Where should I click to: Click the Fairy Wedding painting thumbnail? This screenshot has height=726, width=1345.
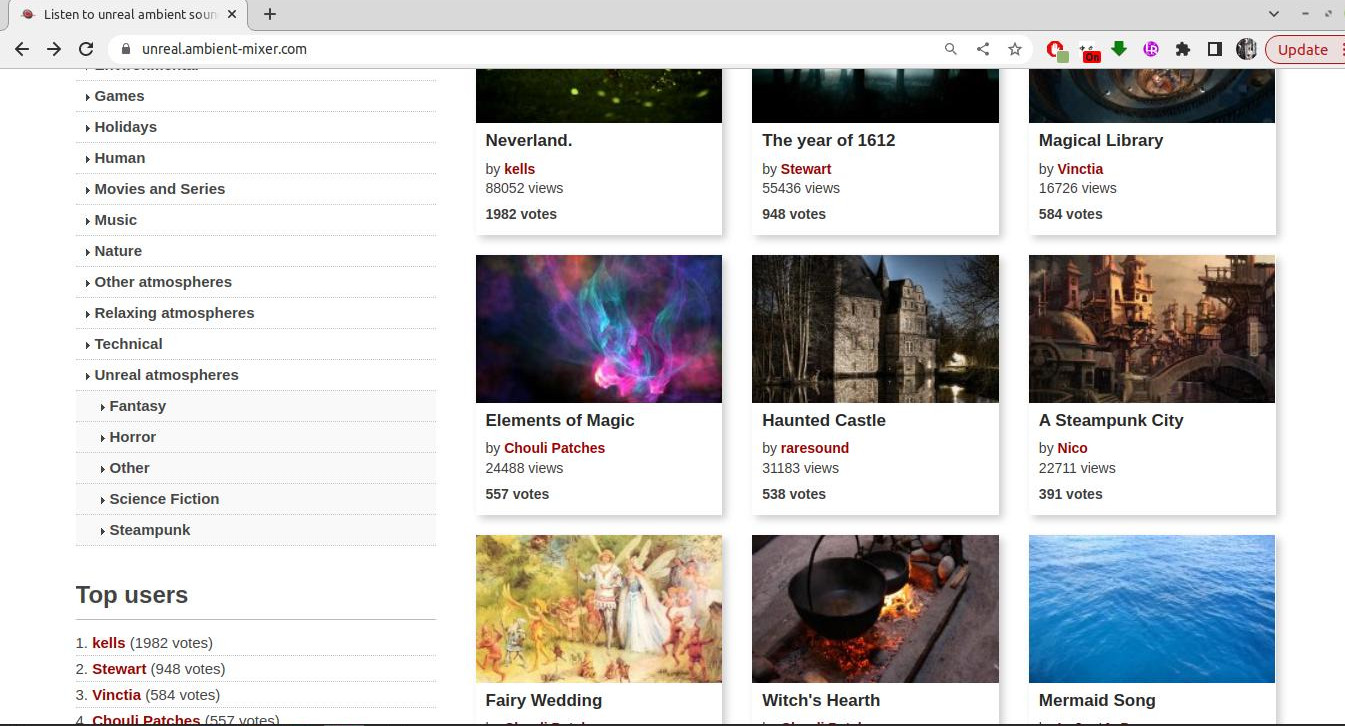tap(599, 609)
